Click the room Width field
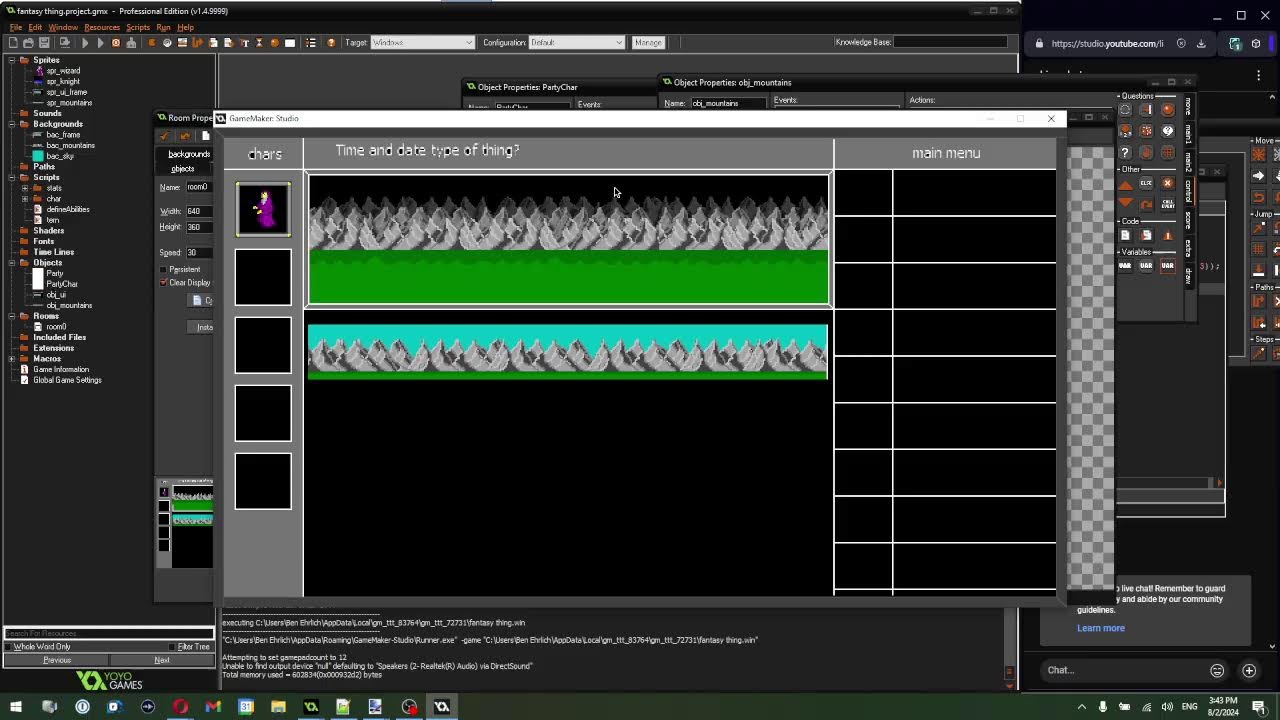Image resolution: width=1280 pixels, height=720 pixels. (x=198, y=211)
